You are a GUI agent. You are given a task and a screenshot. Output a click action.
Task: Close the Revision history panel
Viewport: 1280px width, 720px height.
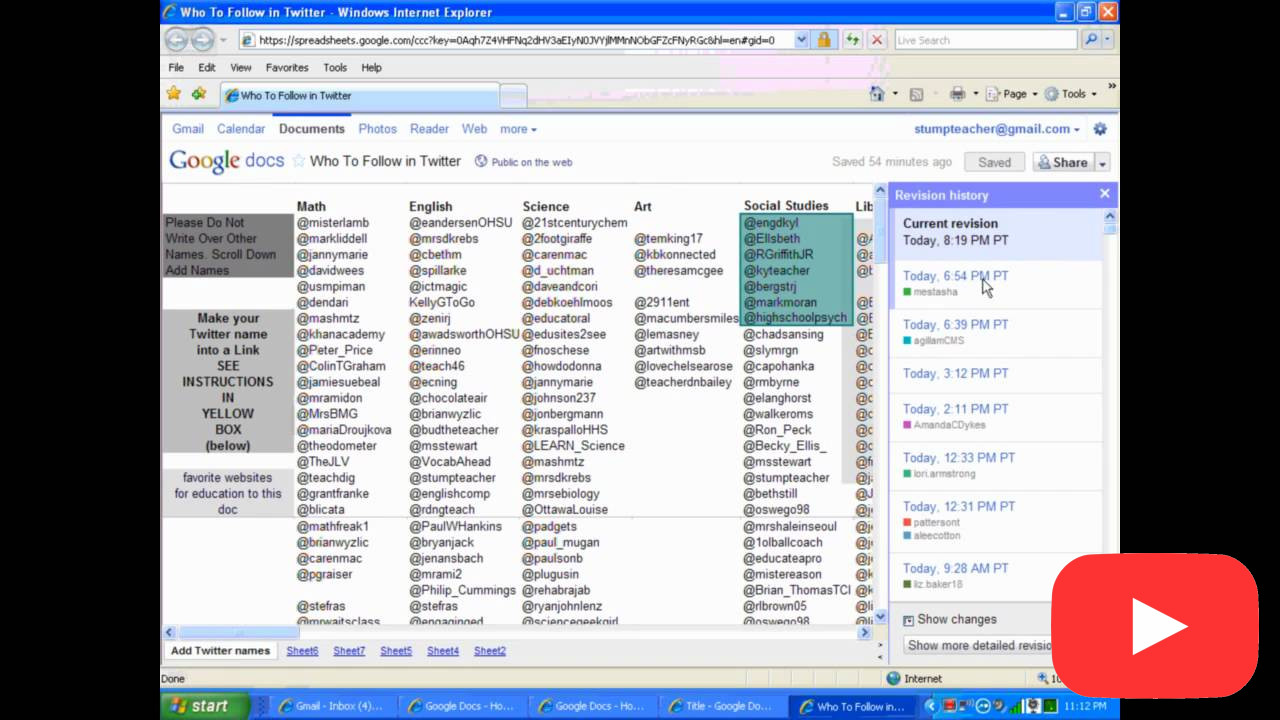pyautogui.click(x=1104, y=194)
